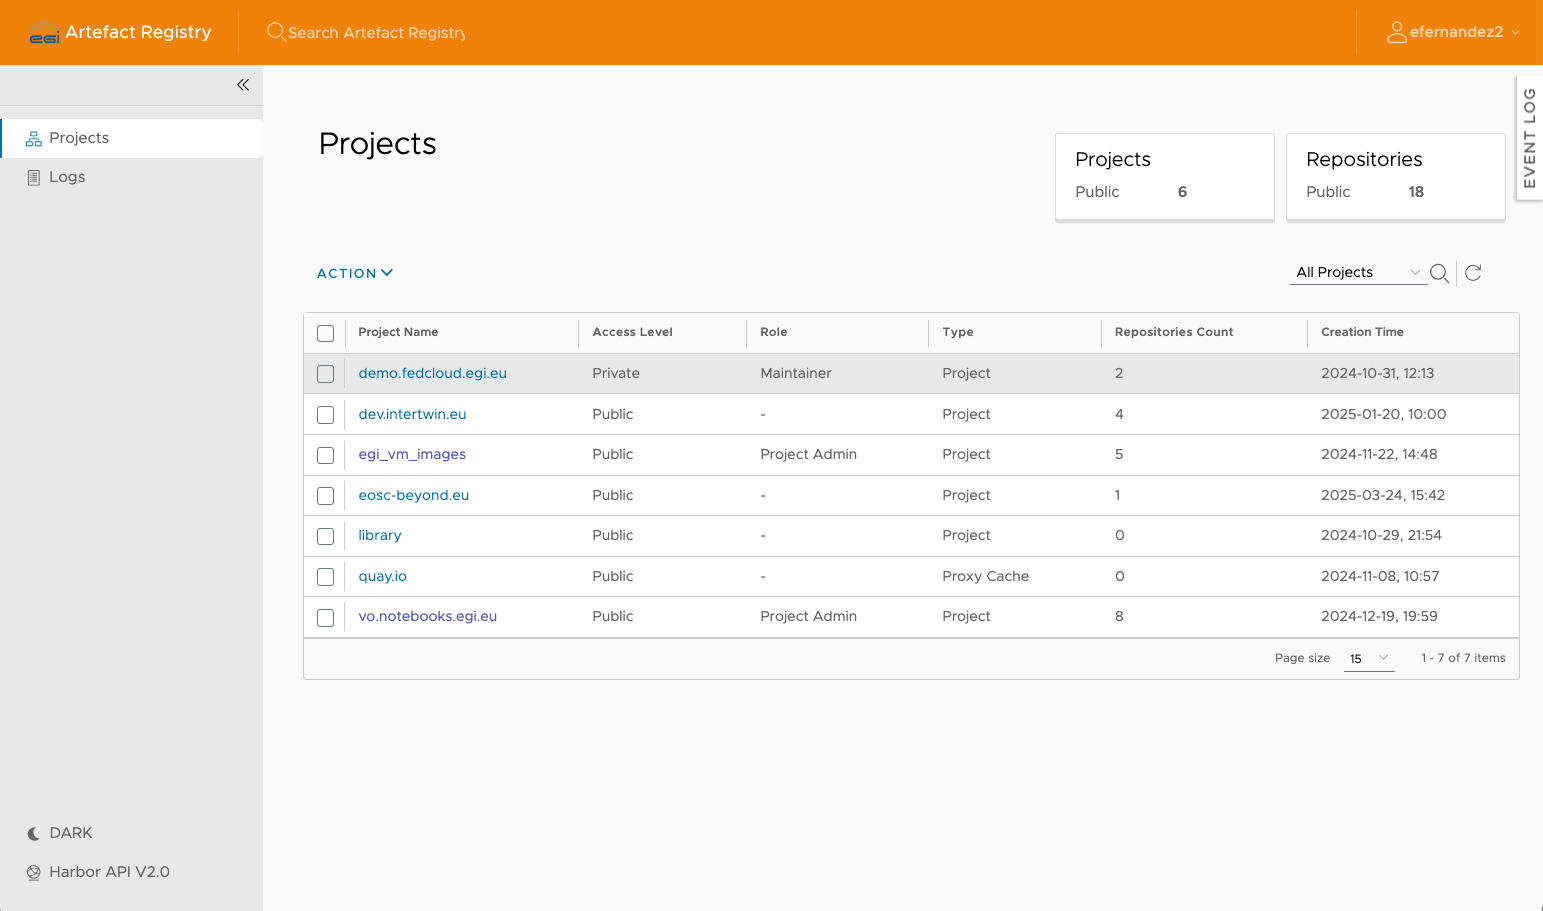The height and width of the screenshot is (911, 1543).
Task: Sort by the Creation Time column header
Action: 1362,332
